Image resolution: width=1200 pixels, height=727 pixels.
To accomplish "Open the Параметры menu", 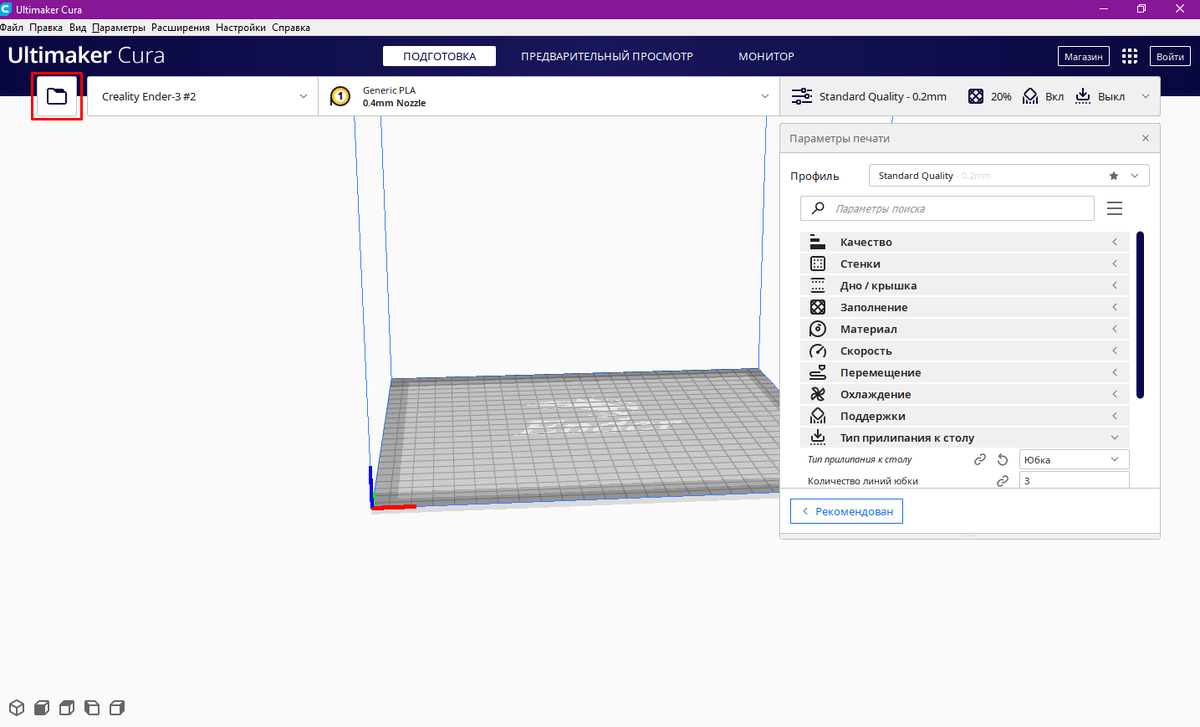I will point(119,27).
